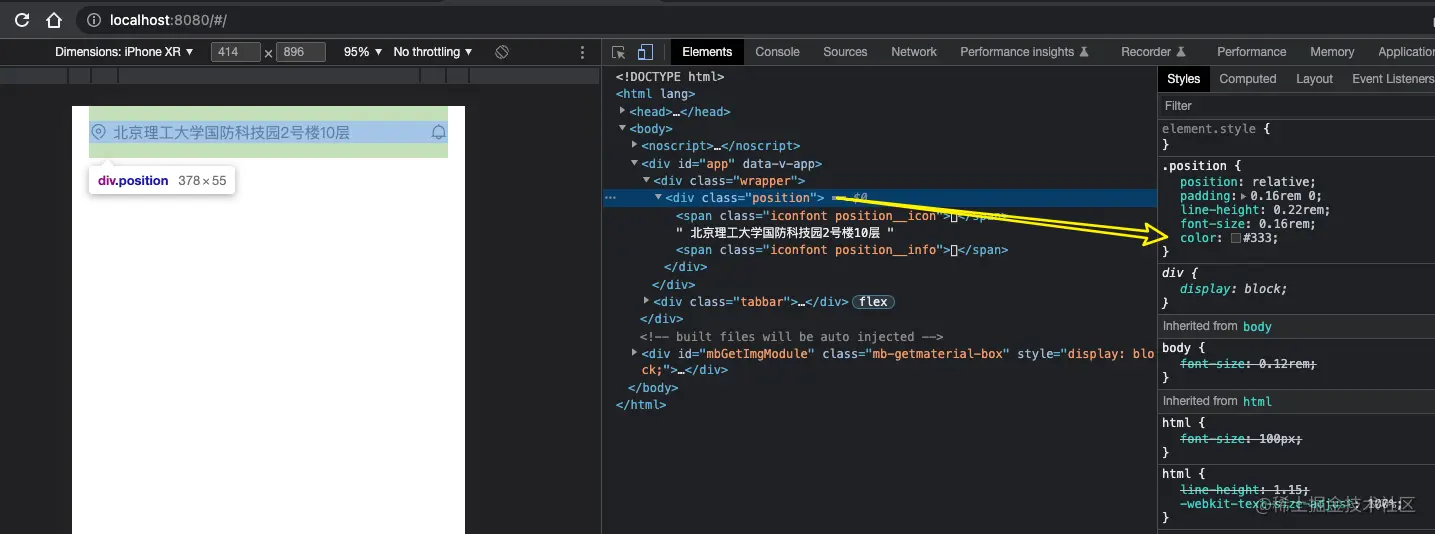Screen dimensions: 1435x534
Task: Click the #333 color swatch
Action: (1236, 238)
